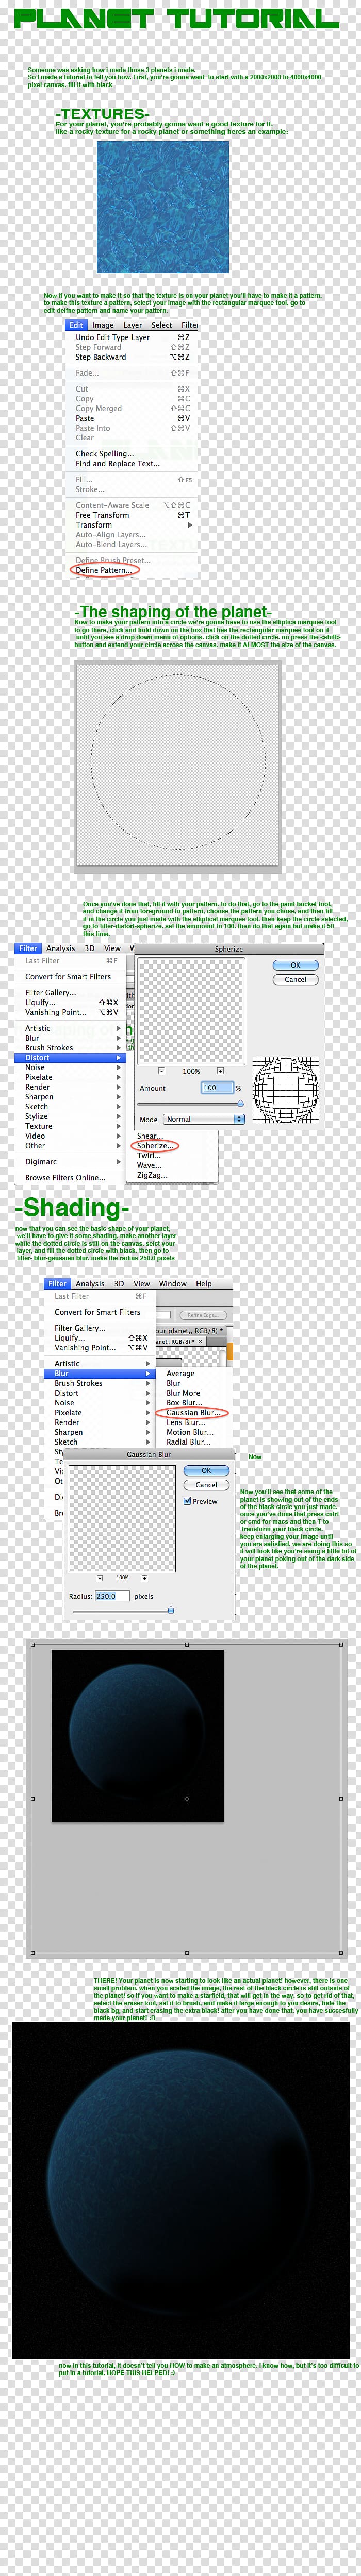The image size is (361, 2576).
Task: Open the Mode dropdown in the Spherize dialog
Action: coord(204,1119)
